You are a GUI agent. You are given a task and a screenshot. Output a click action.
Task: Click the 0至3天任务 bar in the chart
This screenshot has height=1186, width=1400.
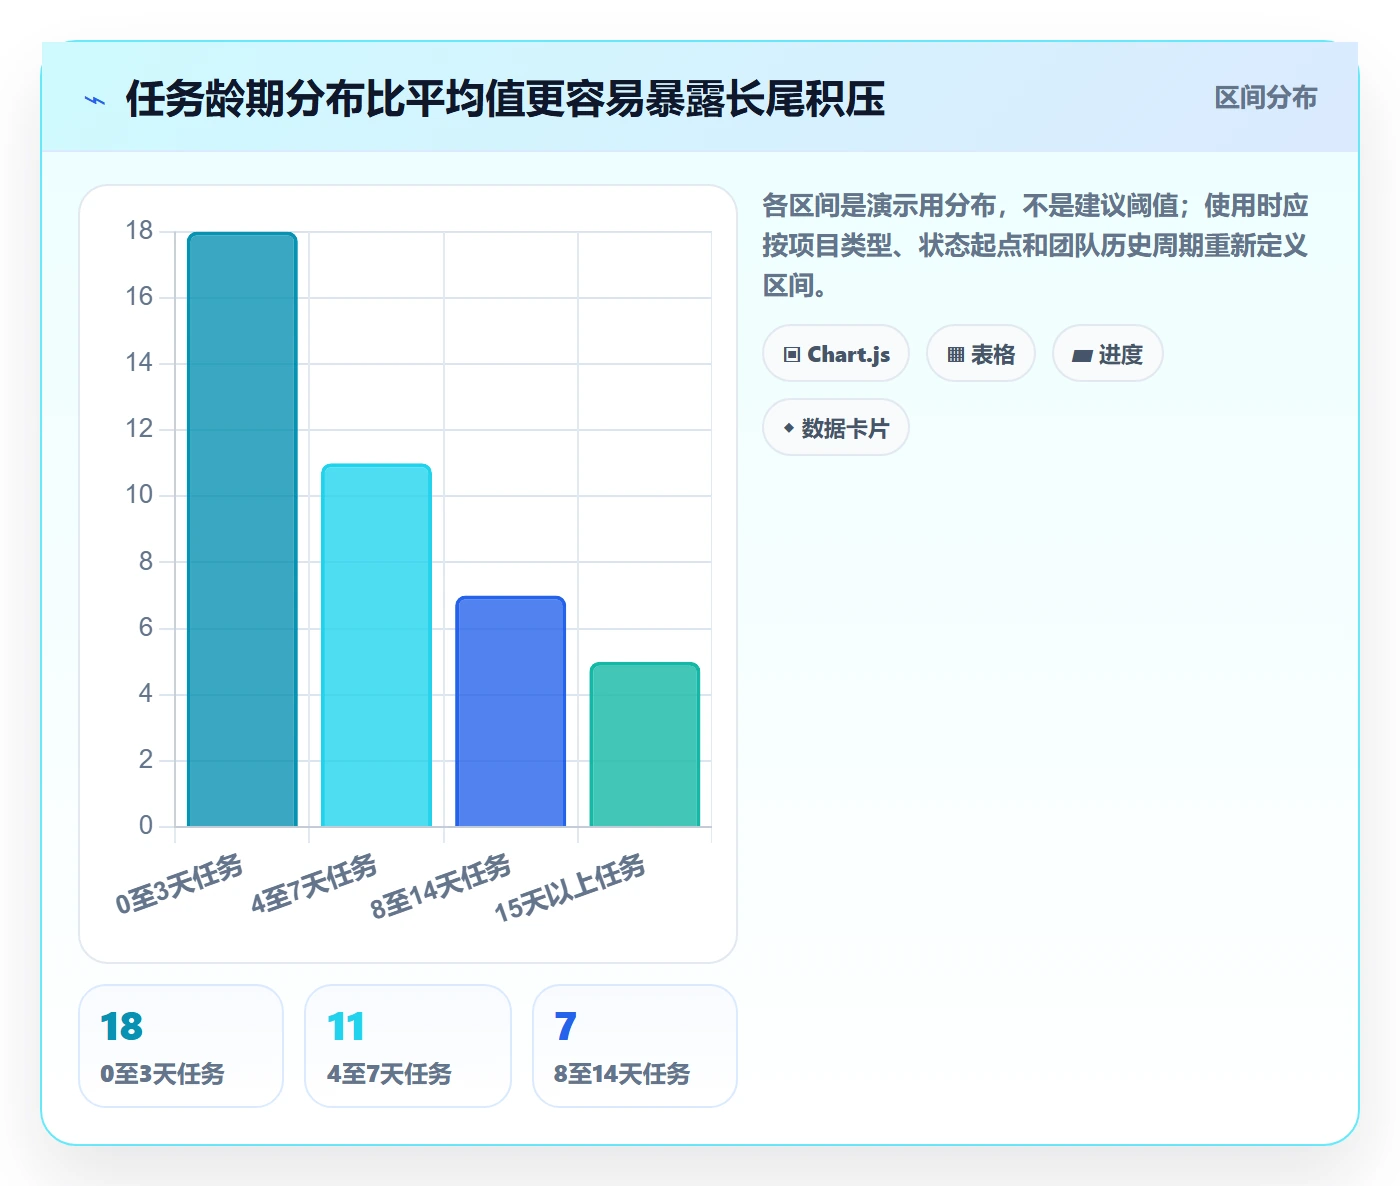[x=242, y=530]
